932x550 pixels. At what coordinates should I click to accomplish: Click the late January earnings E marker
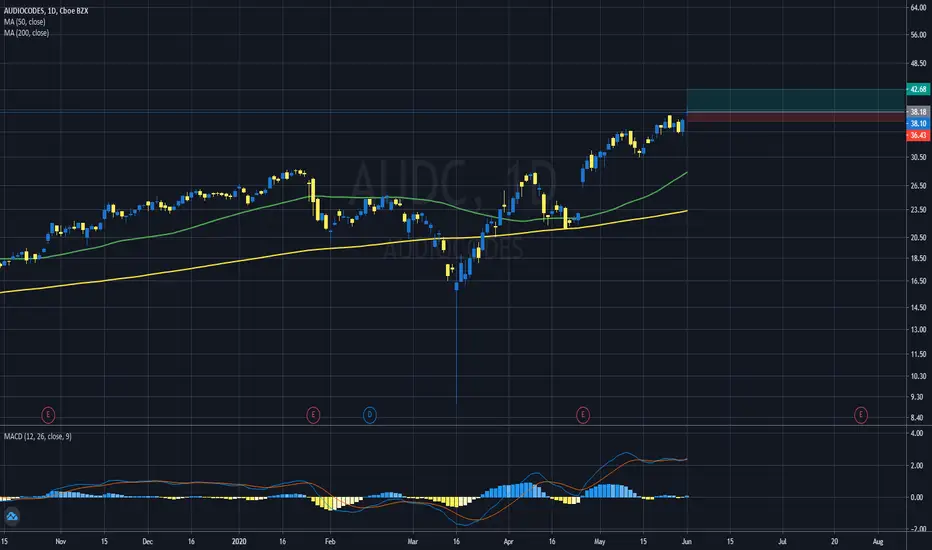[x=313, y=414]
